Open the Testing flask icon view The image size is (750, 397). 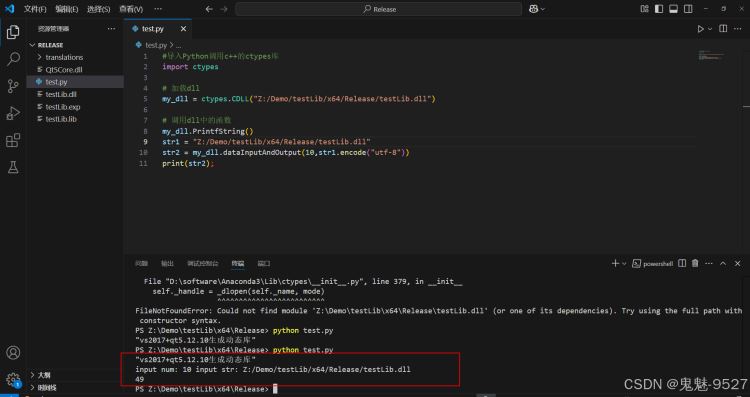tap(13, 167)
